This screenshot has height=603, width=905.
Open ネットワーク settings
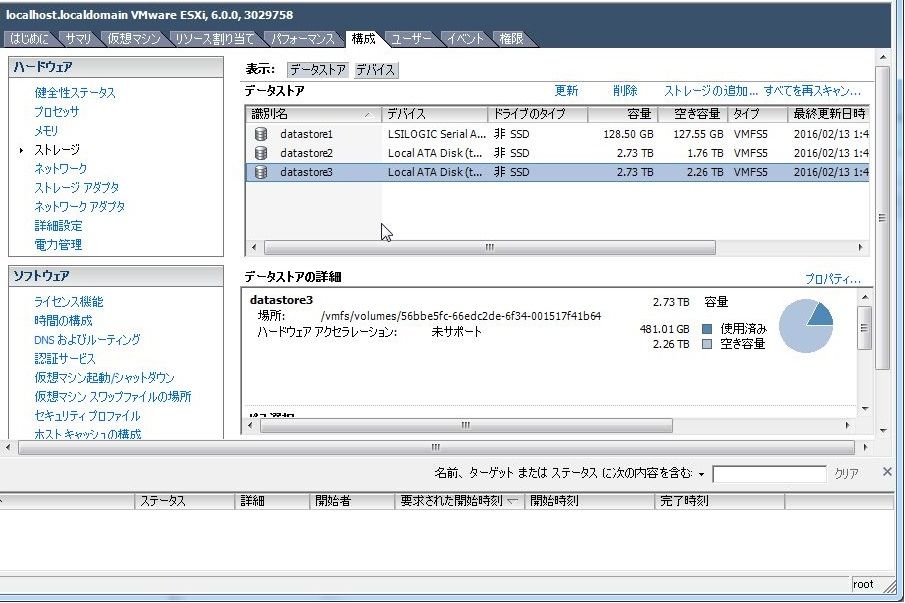pyautogui.click(x=61, y=168)
